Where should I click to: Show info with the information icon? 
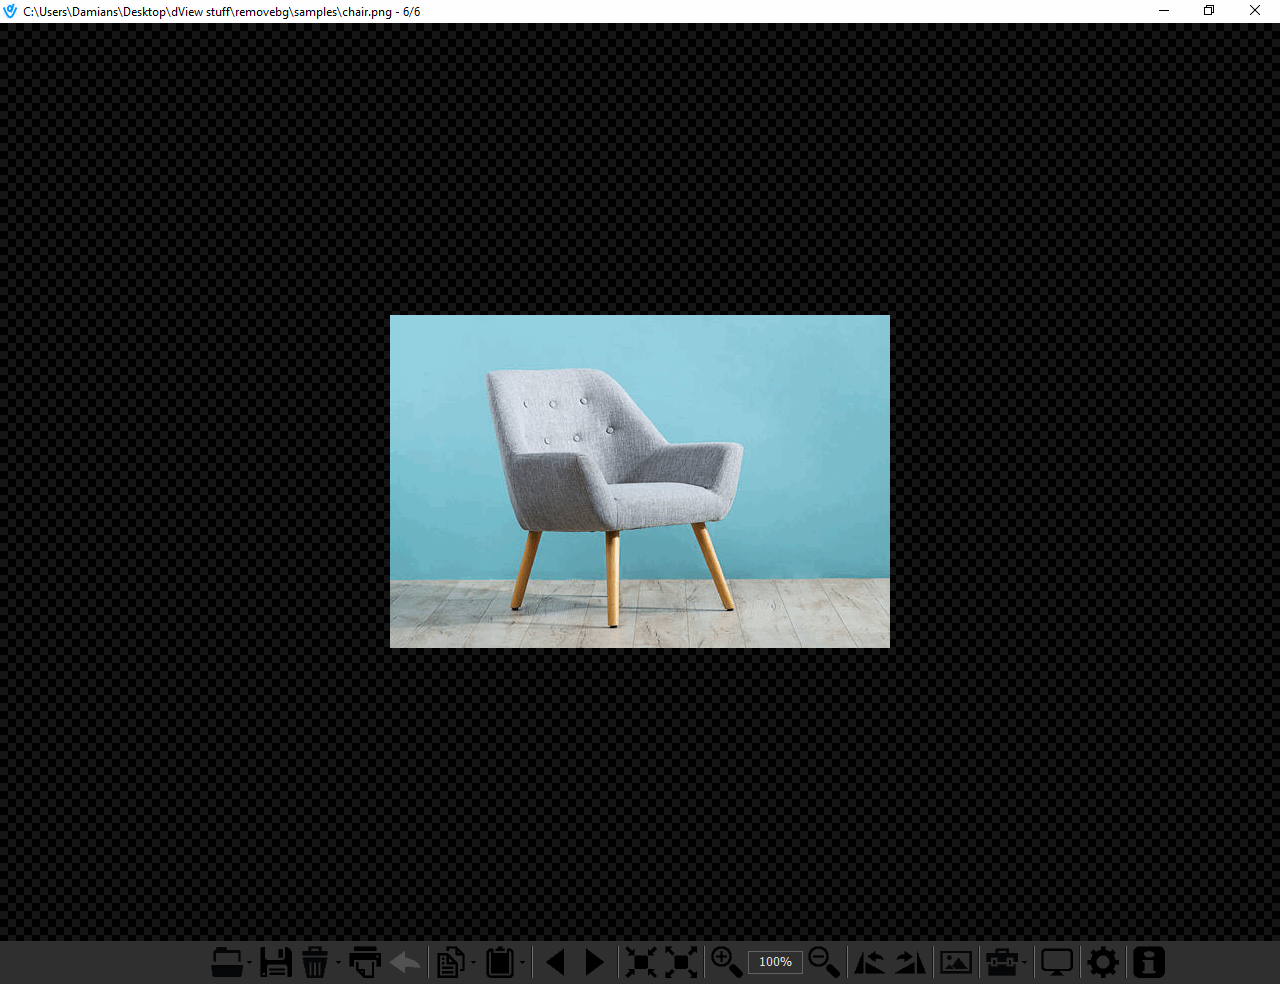pyautogui.click(x=1149, y=962)
